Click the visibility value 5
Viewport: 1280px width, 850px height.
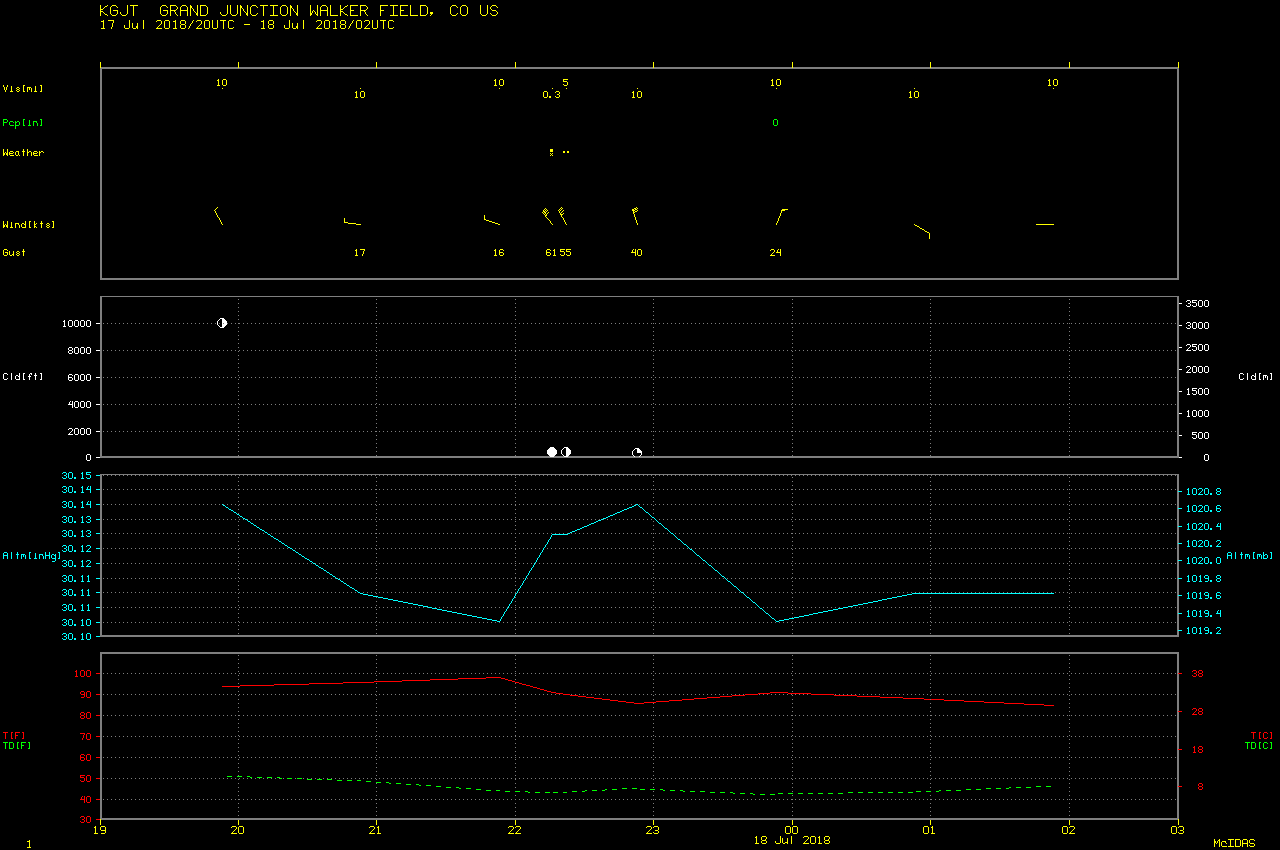(x=565, y=83)
